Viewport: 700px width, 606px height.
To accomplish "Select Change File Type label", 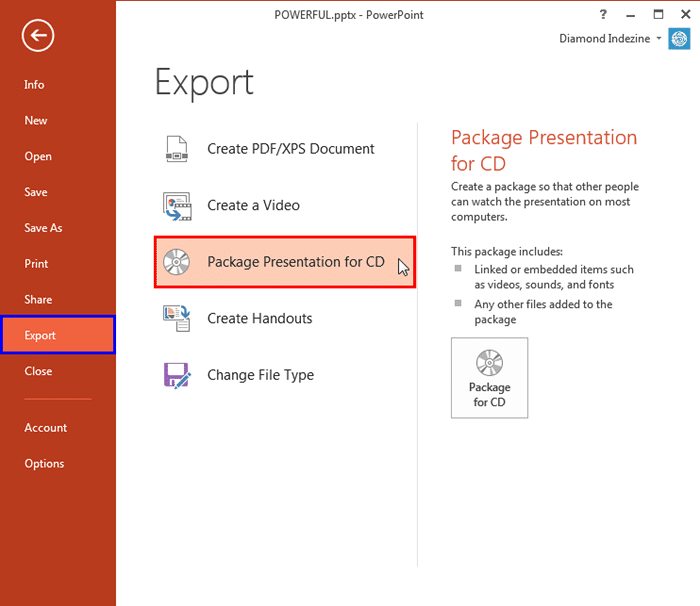I will click(x=260, y=375).
